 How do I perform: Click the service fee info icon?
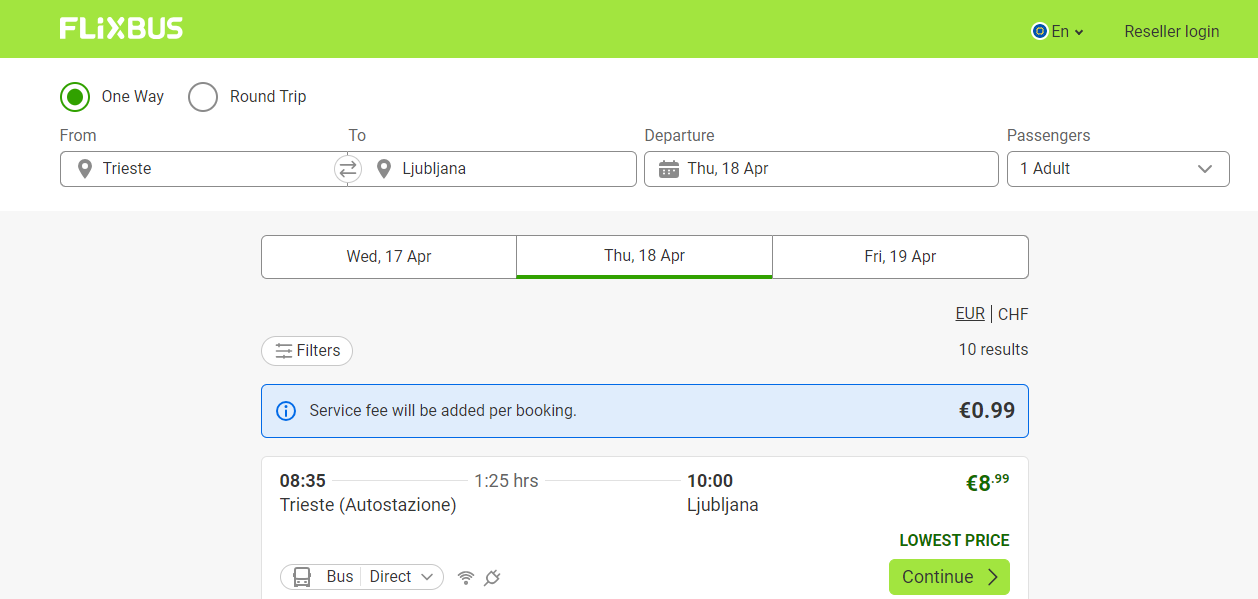click(x=286, y=411)
